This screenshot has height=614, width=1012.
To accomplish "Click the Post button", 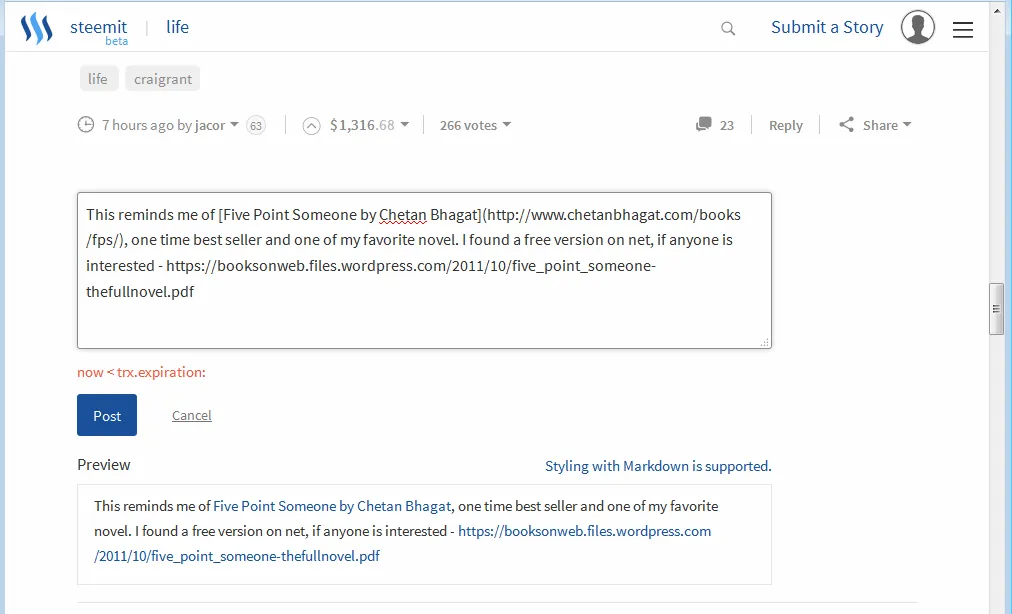I will tap(107, 415).
